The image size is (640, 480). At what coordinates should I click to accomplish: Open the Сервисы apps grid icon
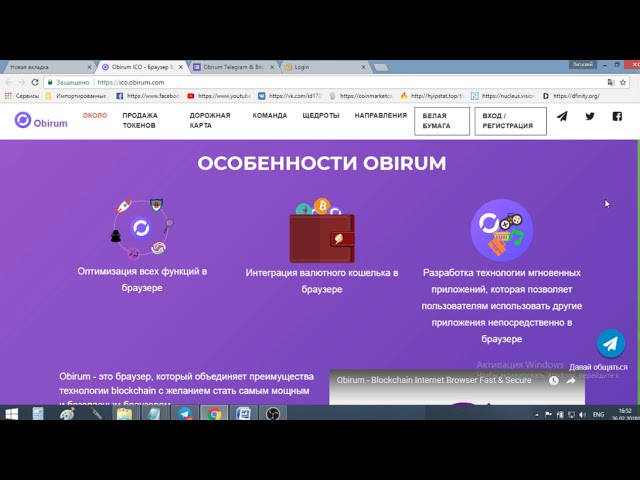8,96
